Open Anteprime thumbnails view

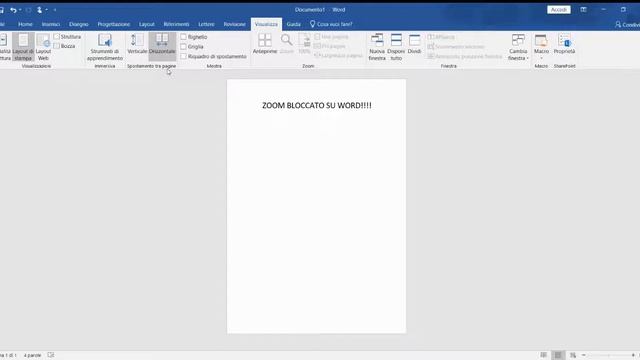pos(265,44)
